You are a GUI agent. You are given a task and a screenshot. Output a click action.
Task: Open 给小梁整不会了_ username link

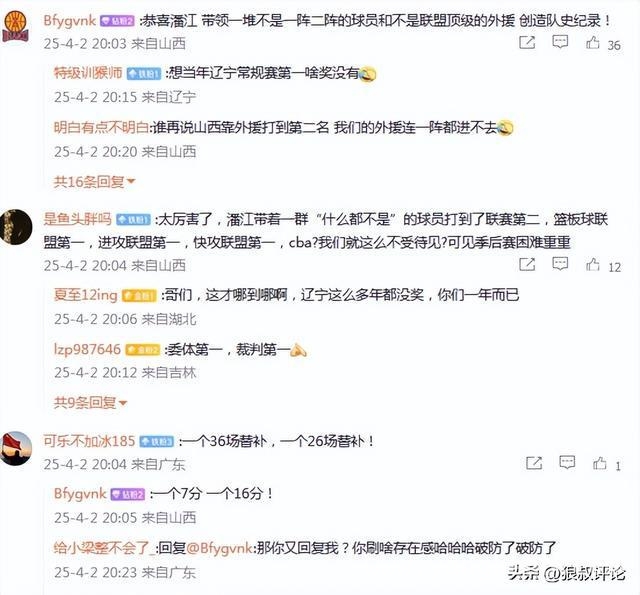(x=104, y=548)
